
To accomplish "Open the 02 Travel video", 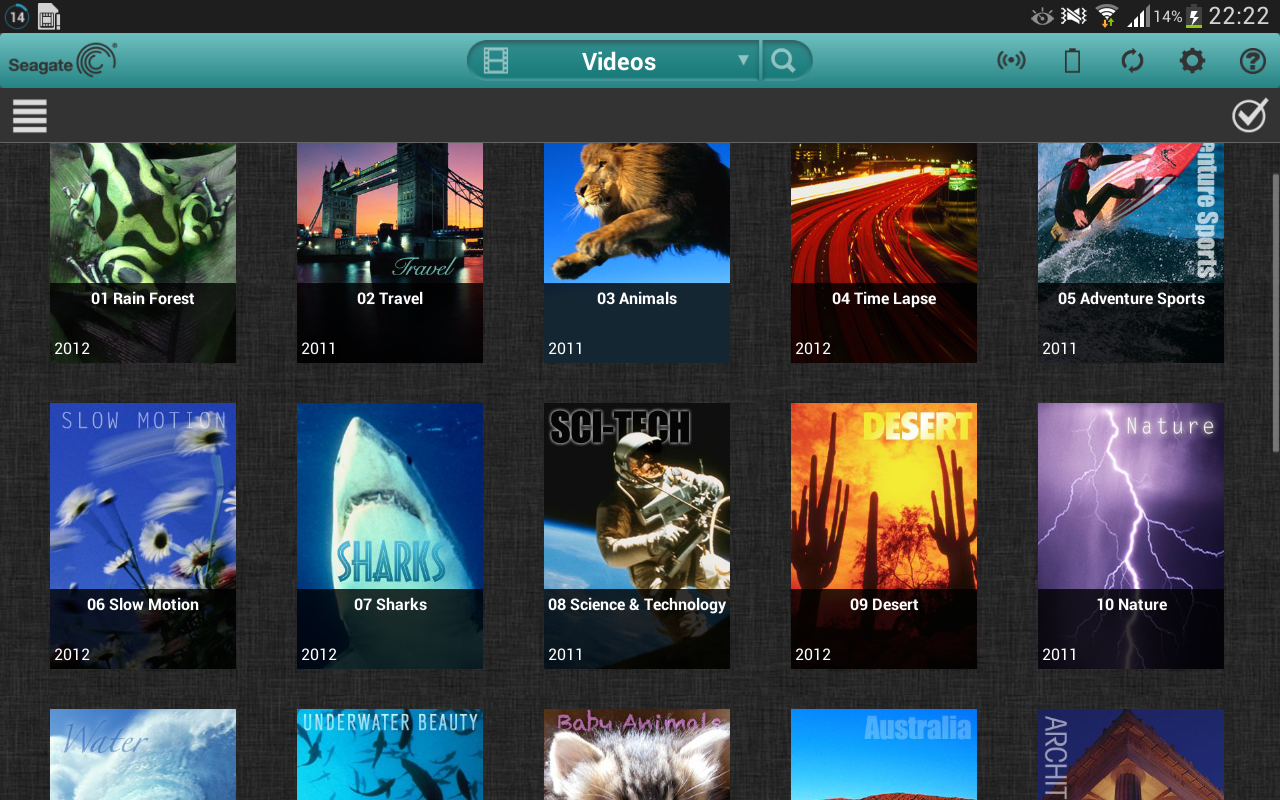I will point(390,252).
